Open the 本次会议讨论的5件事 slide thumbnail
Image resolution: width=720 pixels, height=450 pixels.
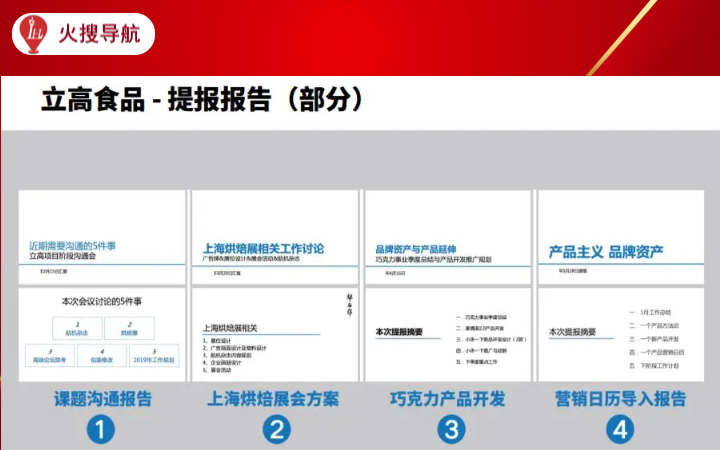(x=102, y=334)
